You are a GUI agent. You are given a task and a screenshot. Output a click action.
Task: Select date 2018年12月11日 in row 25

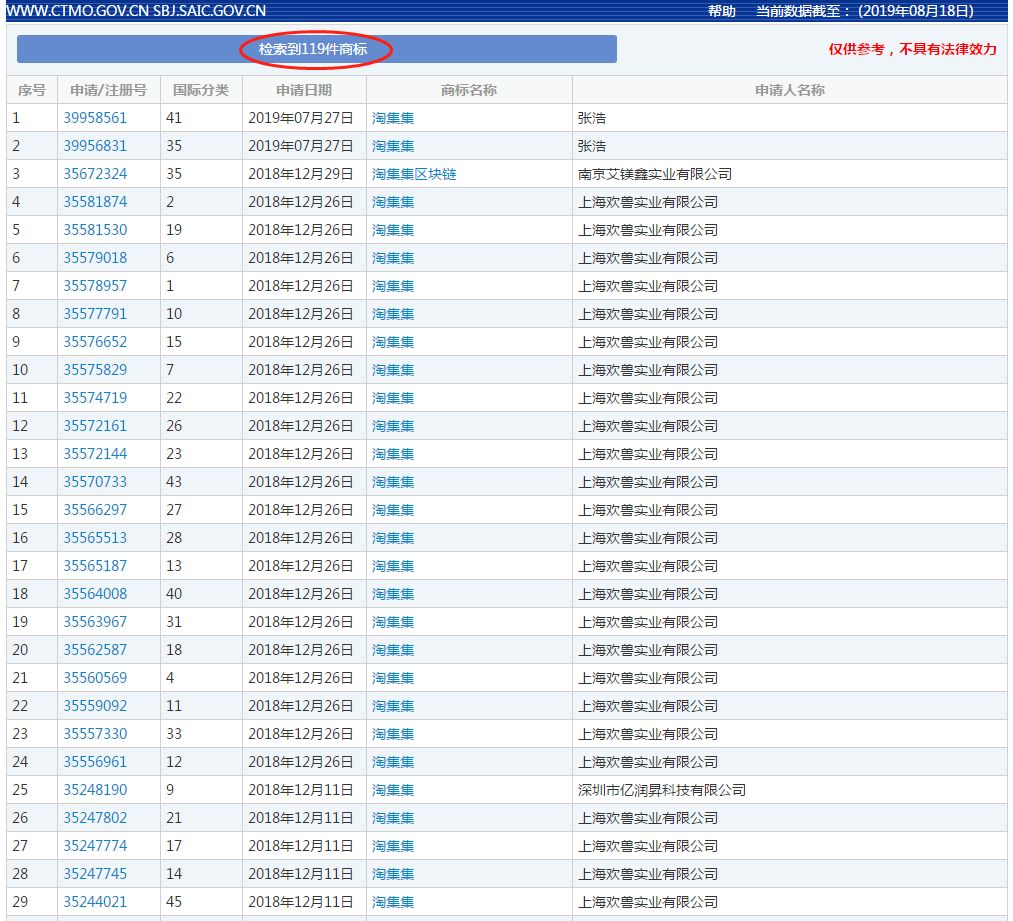point(300,790)
